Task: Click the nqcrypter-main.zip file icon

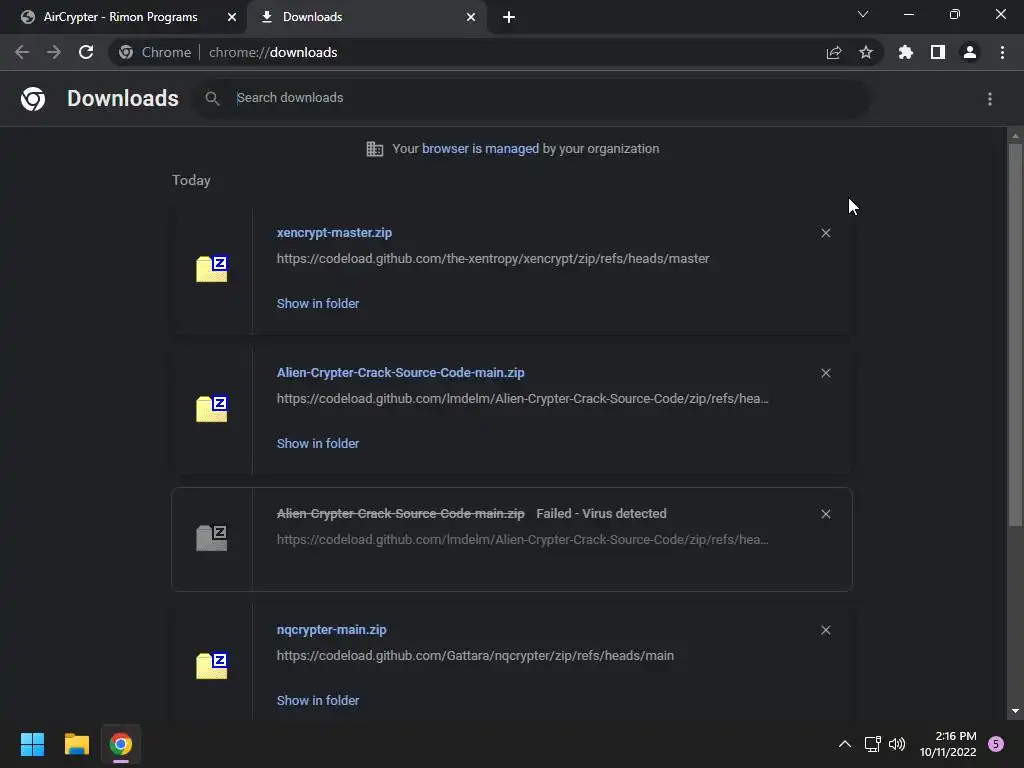Action: pyautogui.click(x=212, y=665)
